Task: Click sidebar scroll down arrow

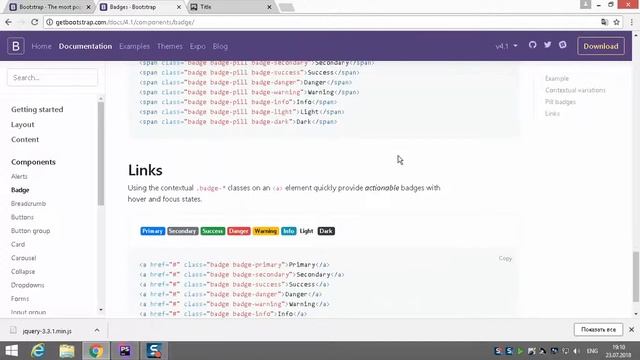Action: [101, 310]
